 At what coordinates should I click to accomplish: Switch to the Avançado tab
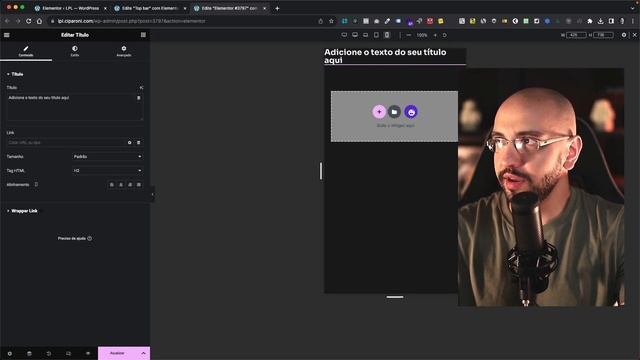pos(124,51)
